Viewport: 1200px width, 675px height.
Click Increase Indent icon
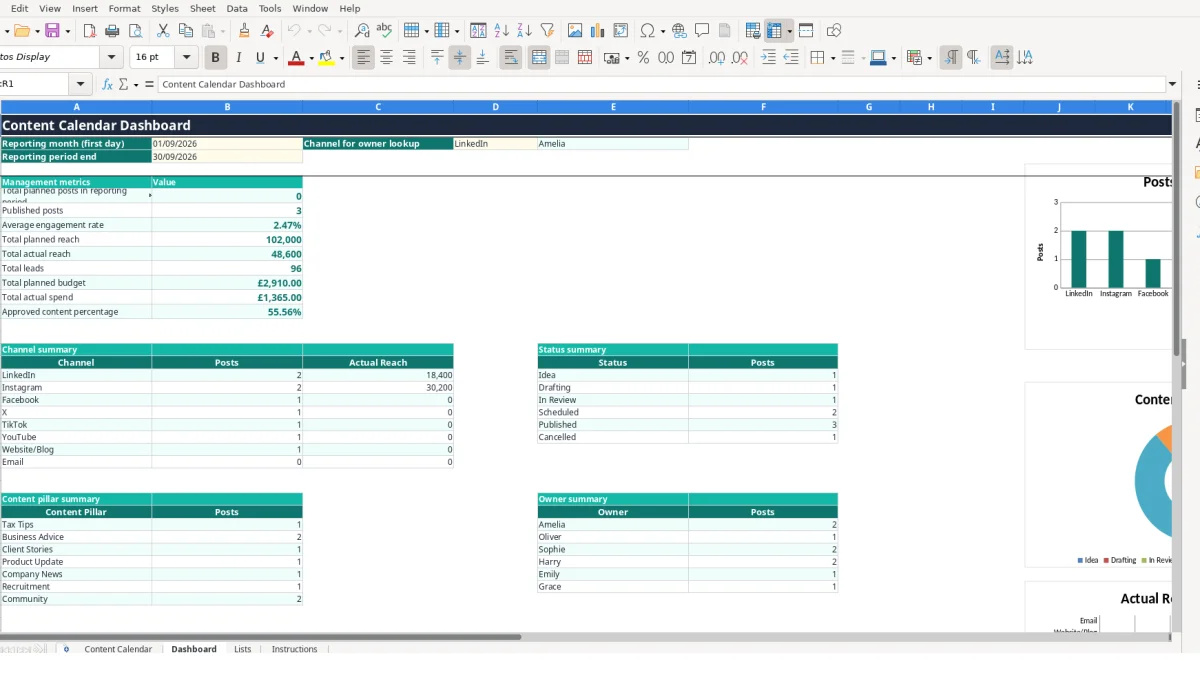[x=768, y=58]
